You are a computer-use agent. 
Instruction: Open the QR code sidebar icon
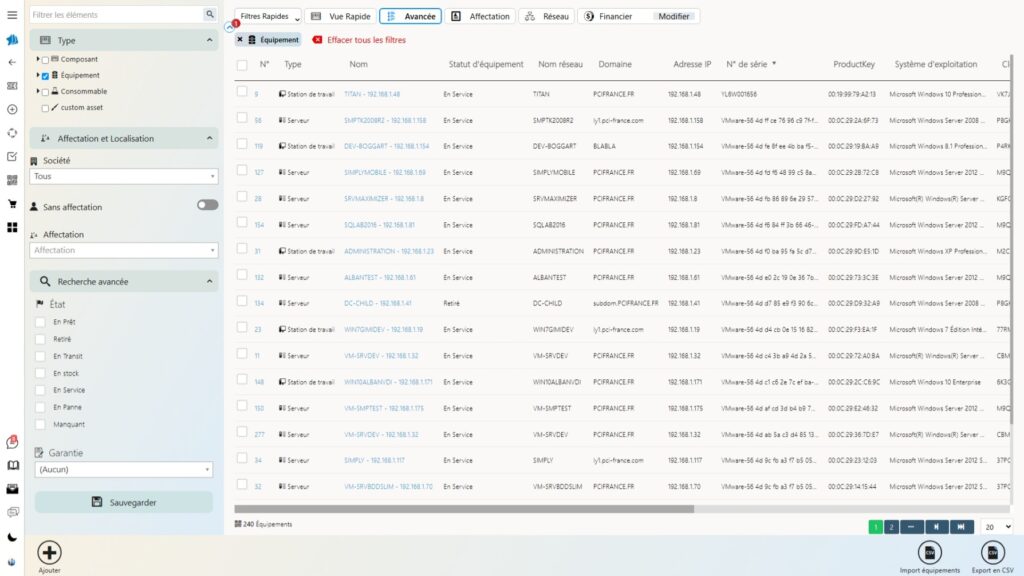12,180
